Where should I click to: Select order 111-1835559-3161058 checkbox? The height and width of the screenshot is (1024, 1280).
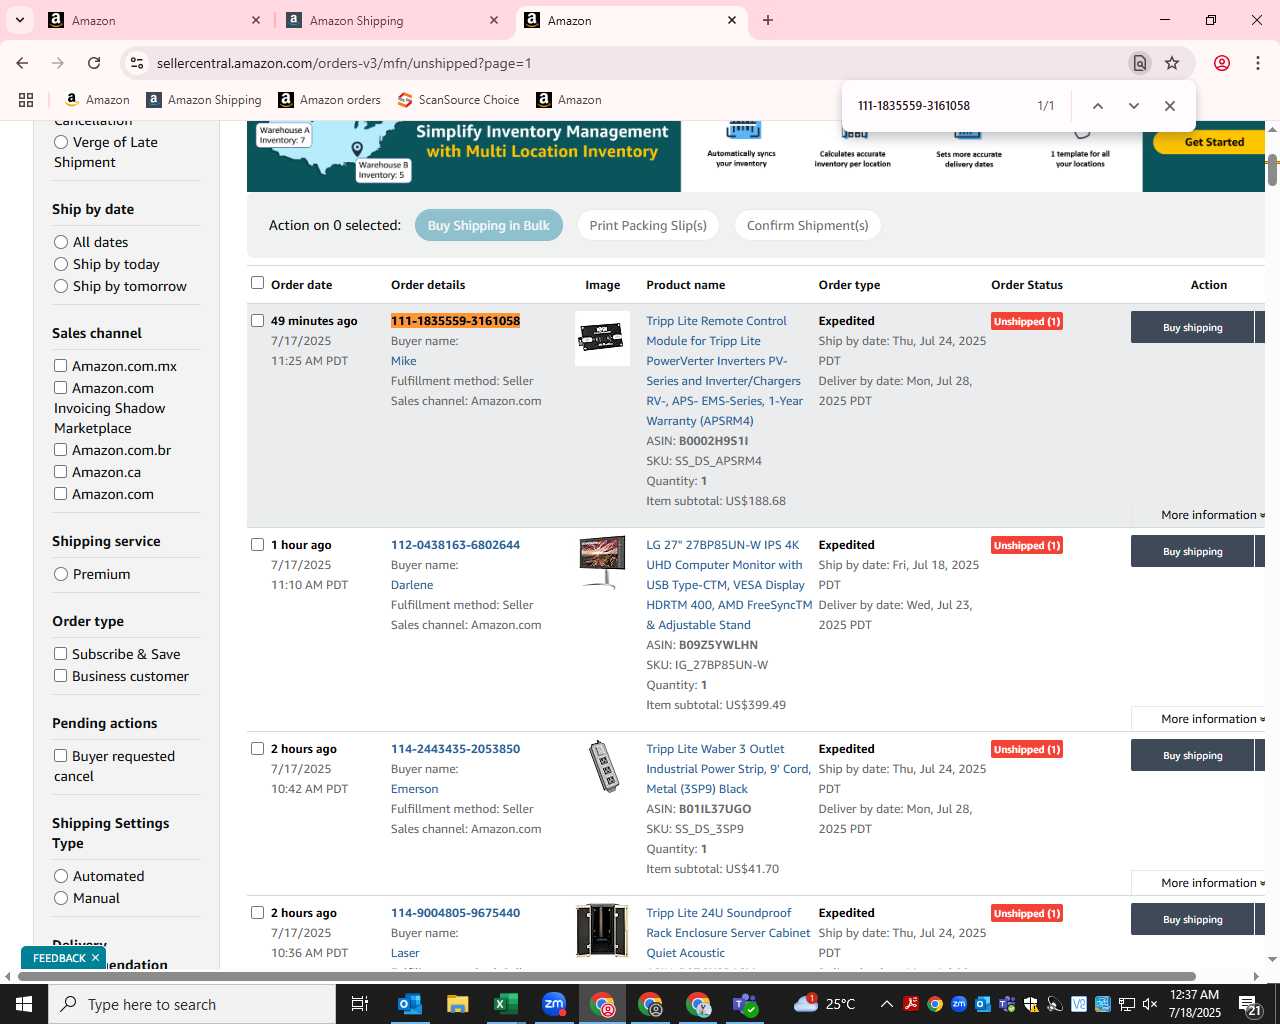pyautogui.click(x=257, y=321)
